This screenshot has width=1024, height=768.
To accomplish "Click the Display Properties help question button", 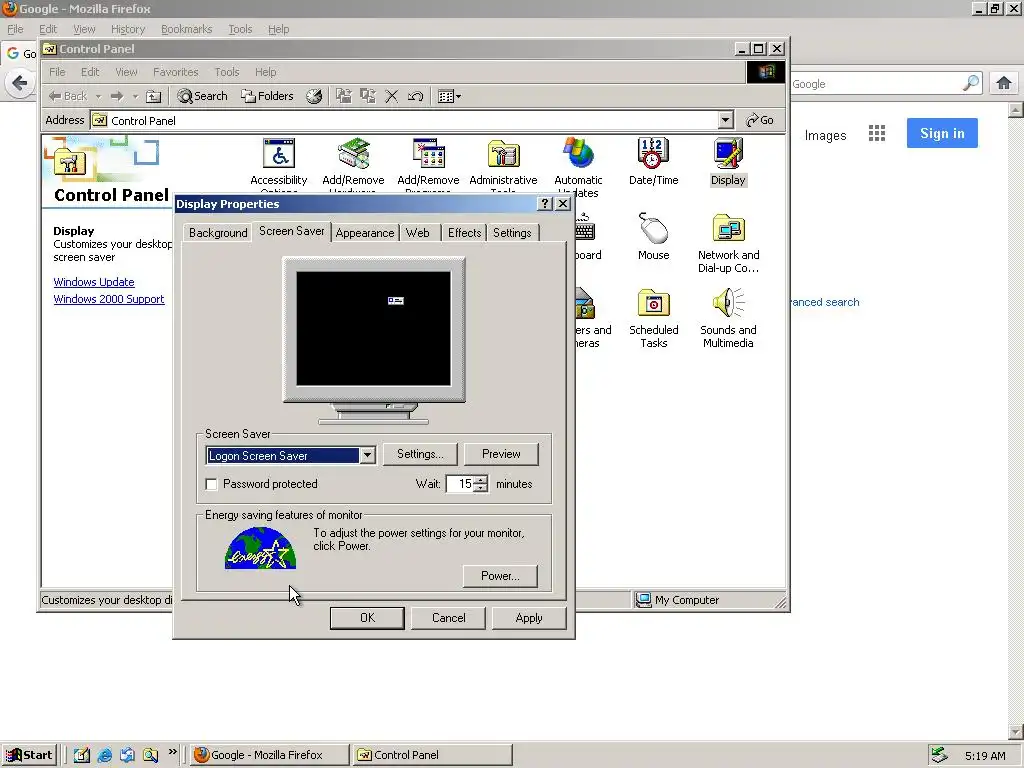I will 545,204.
